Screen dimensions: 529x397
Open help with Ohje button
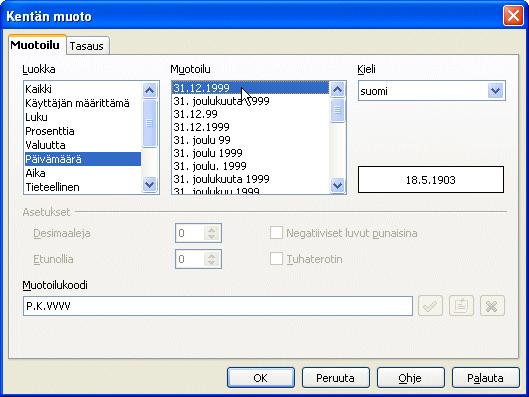(x=410, y=378)
